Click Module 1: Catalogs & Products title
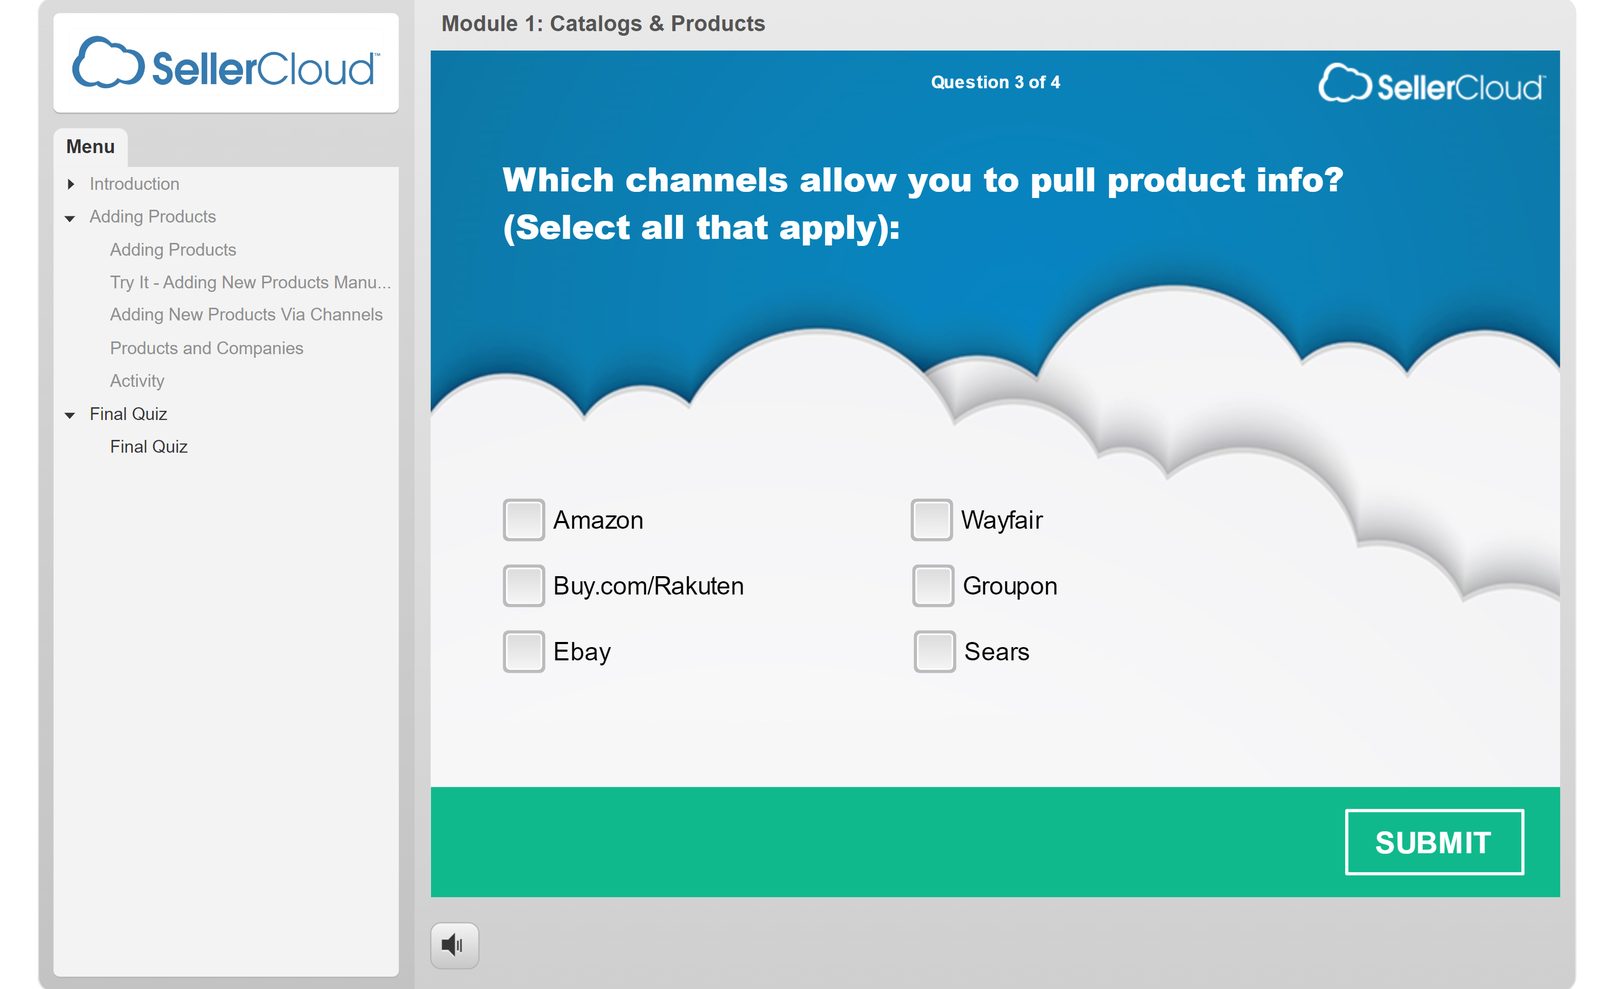 (603, 23)
